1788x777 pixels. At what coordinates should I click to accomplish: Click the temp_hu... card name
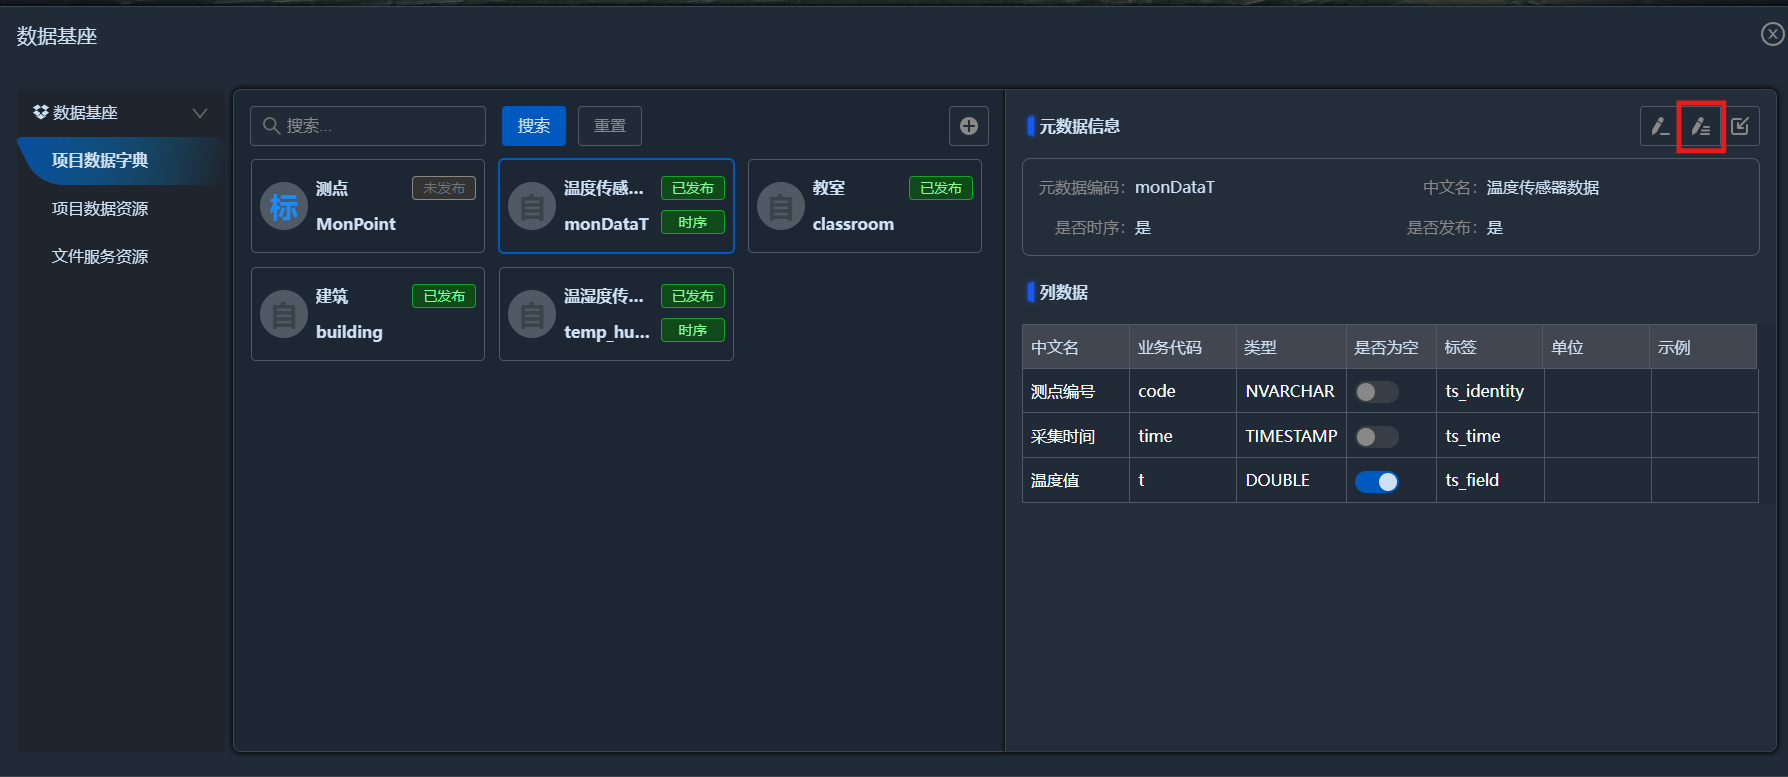coord(606,332)
